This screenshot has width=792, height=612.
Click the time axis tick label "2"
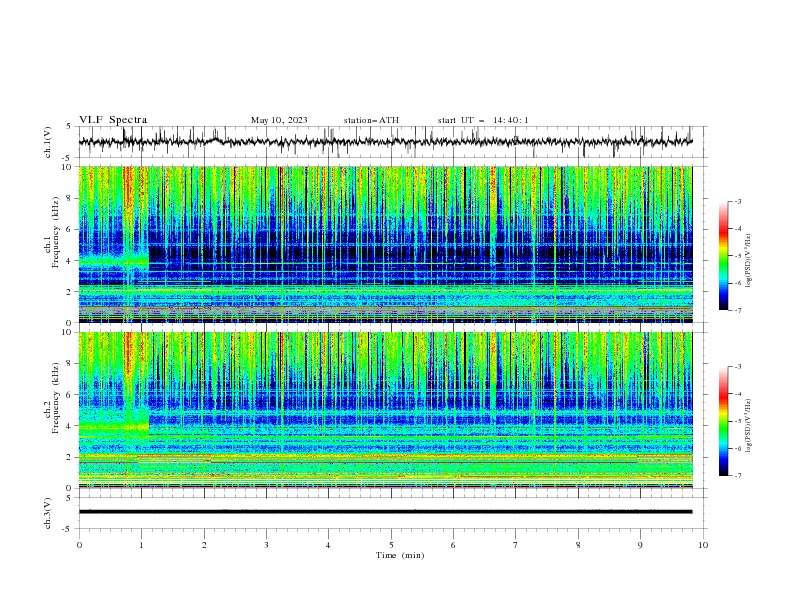[204, 545]
